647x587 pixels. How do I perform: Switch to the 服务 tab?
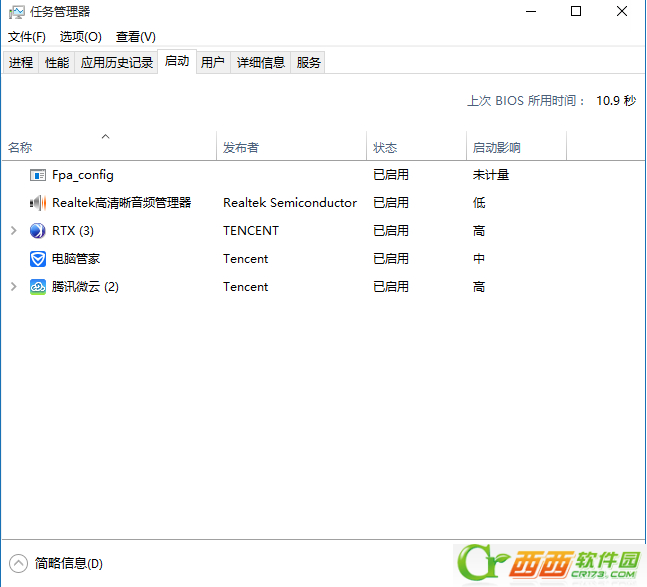click(308, 63)
